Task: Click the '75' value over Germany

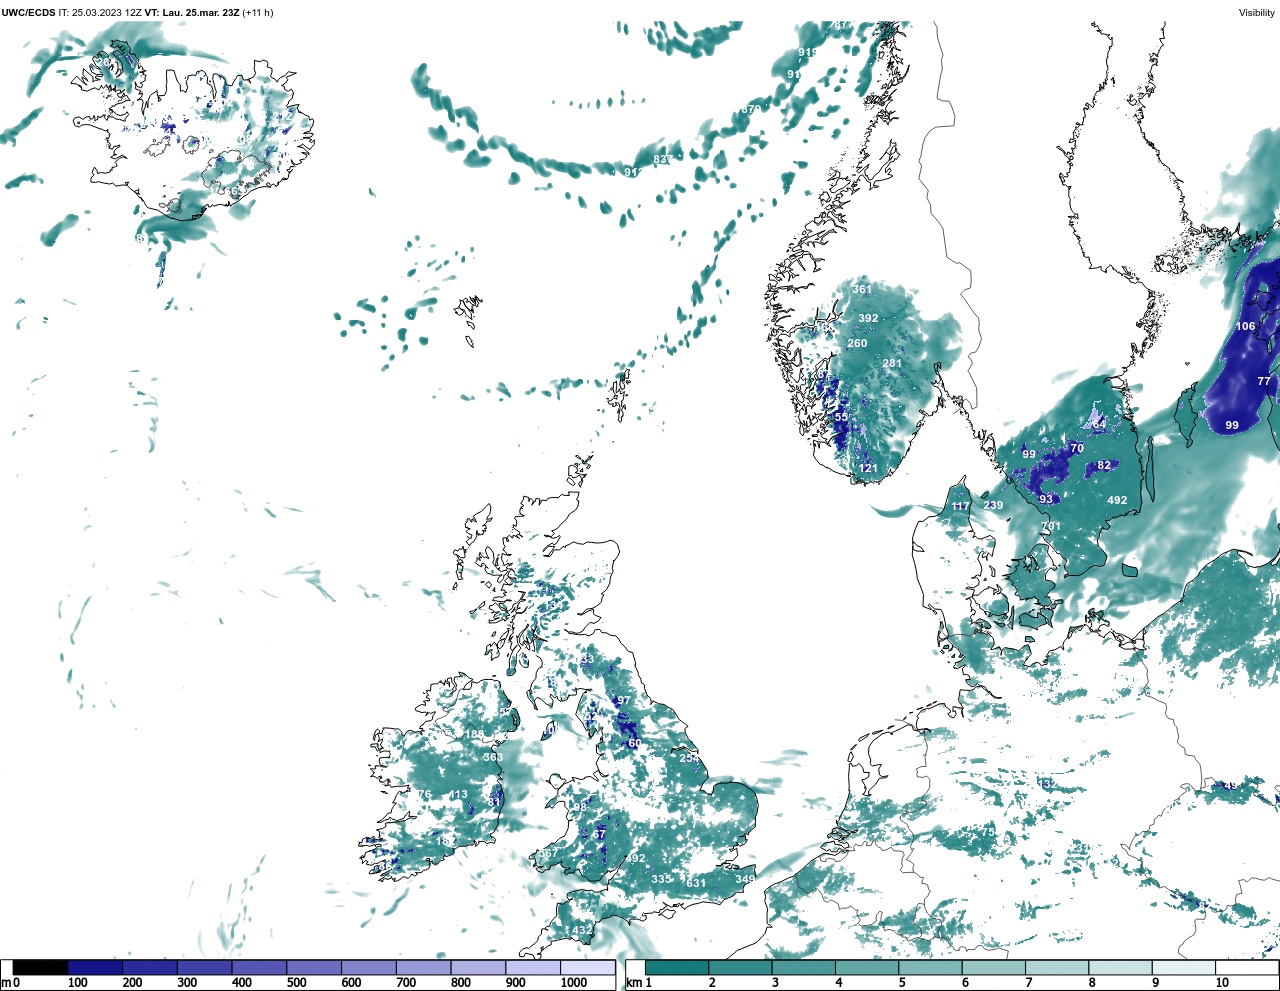Action: pos(988,832)
